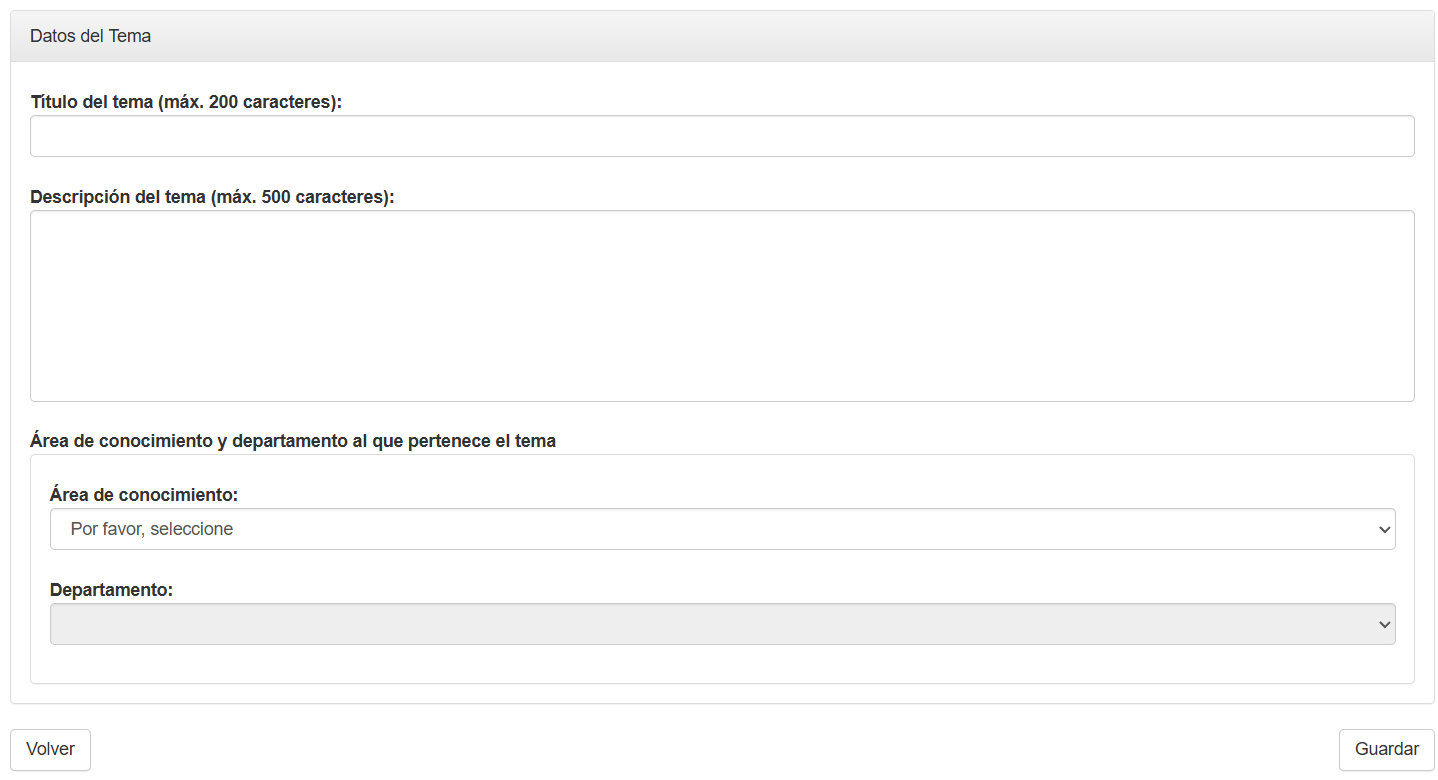Screen dimensions: 1438x780
Task: Click the "Datos del Tema" panel header
Action: (722, 36)
